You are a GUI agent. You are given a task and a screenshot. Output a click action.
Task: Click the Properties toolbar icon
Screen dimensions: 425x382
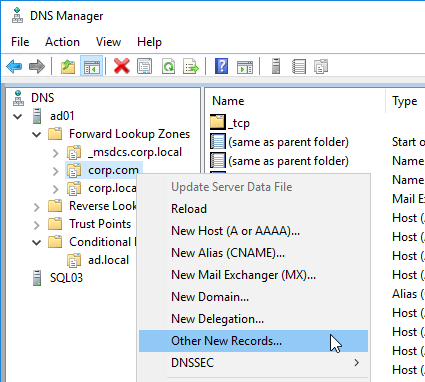coord(144,66)
